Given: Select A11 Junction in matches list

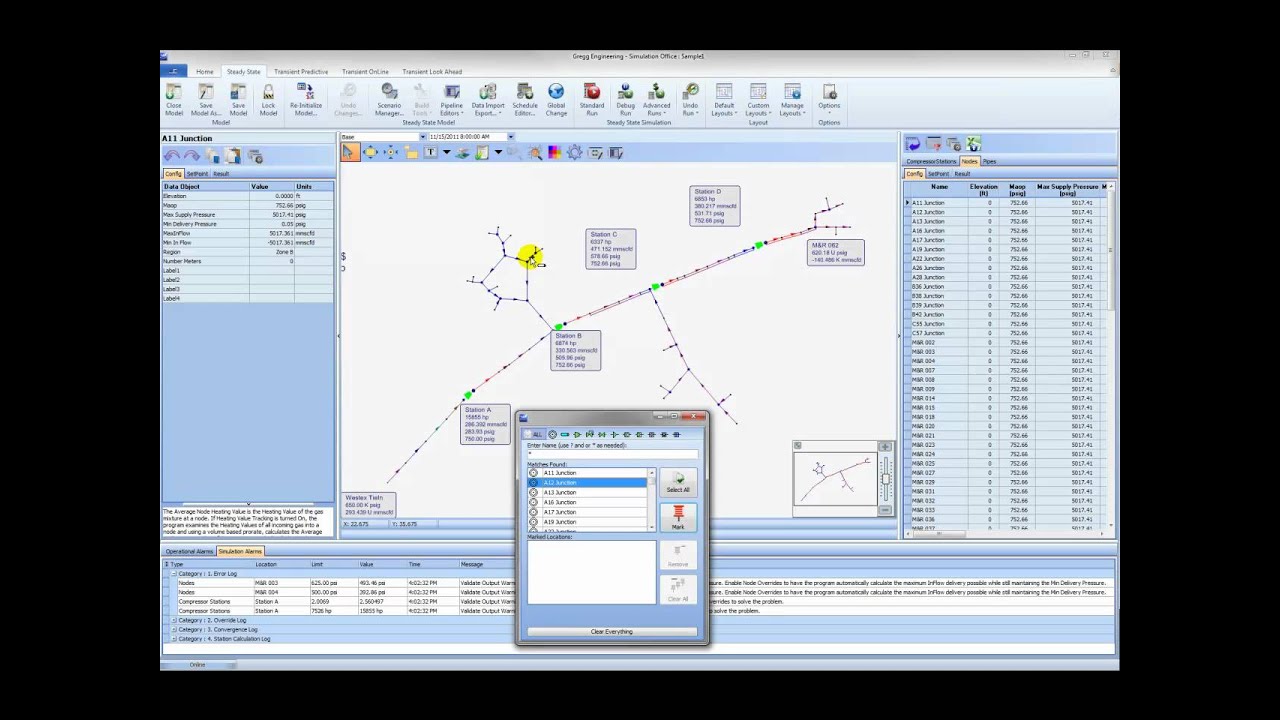Looking at the screenshot, I should [x=587, y=473].
